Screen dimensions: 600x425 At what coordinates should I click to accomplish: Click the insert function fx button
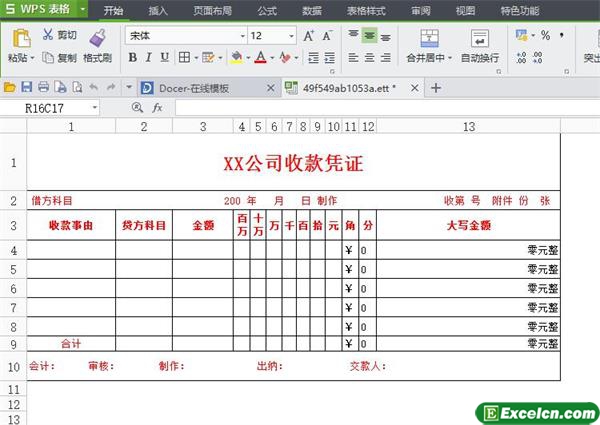coord(157,108)
